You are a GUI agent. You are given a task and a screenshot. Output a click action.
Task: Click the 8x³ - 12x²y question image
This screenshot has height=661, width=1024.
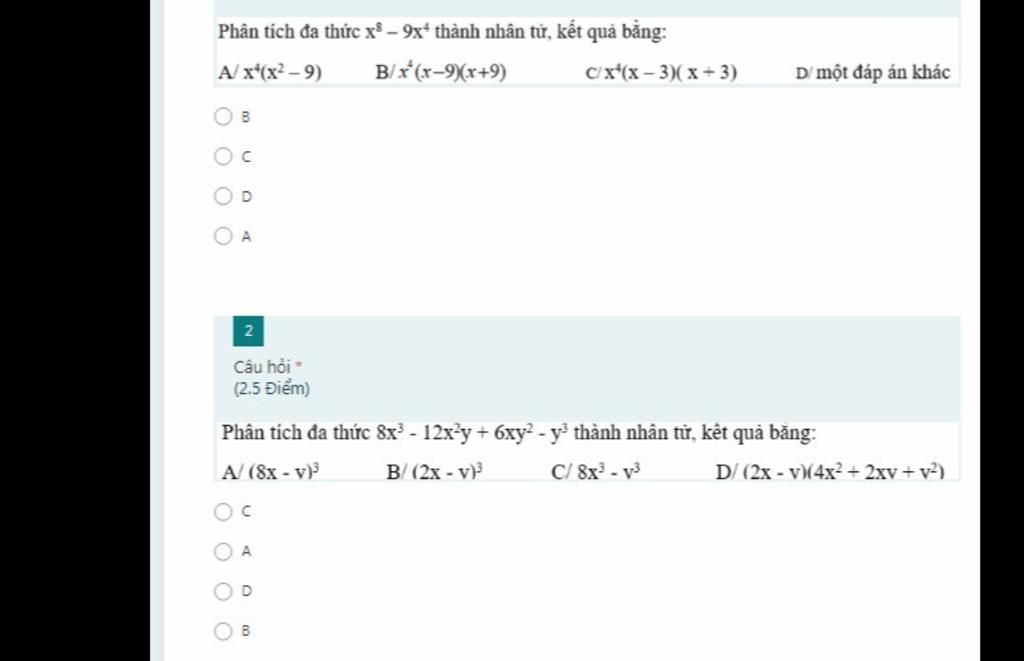[x=587, y=451]
